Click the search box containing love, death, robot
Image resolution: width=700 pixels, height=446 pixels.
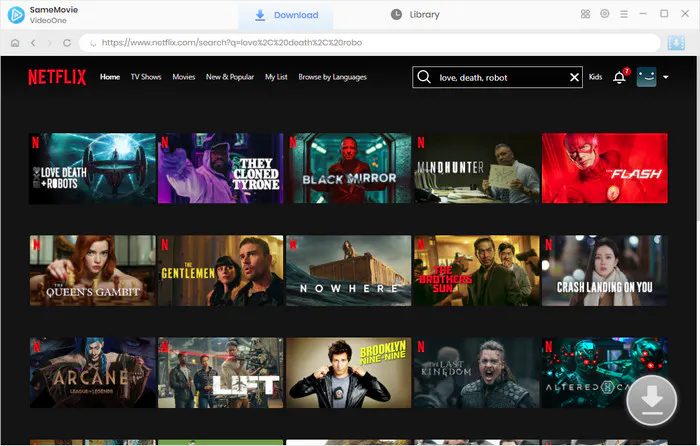point(498,77)
